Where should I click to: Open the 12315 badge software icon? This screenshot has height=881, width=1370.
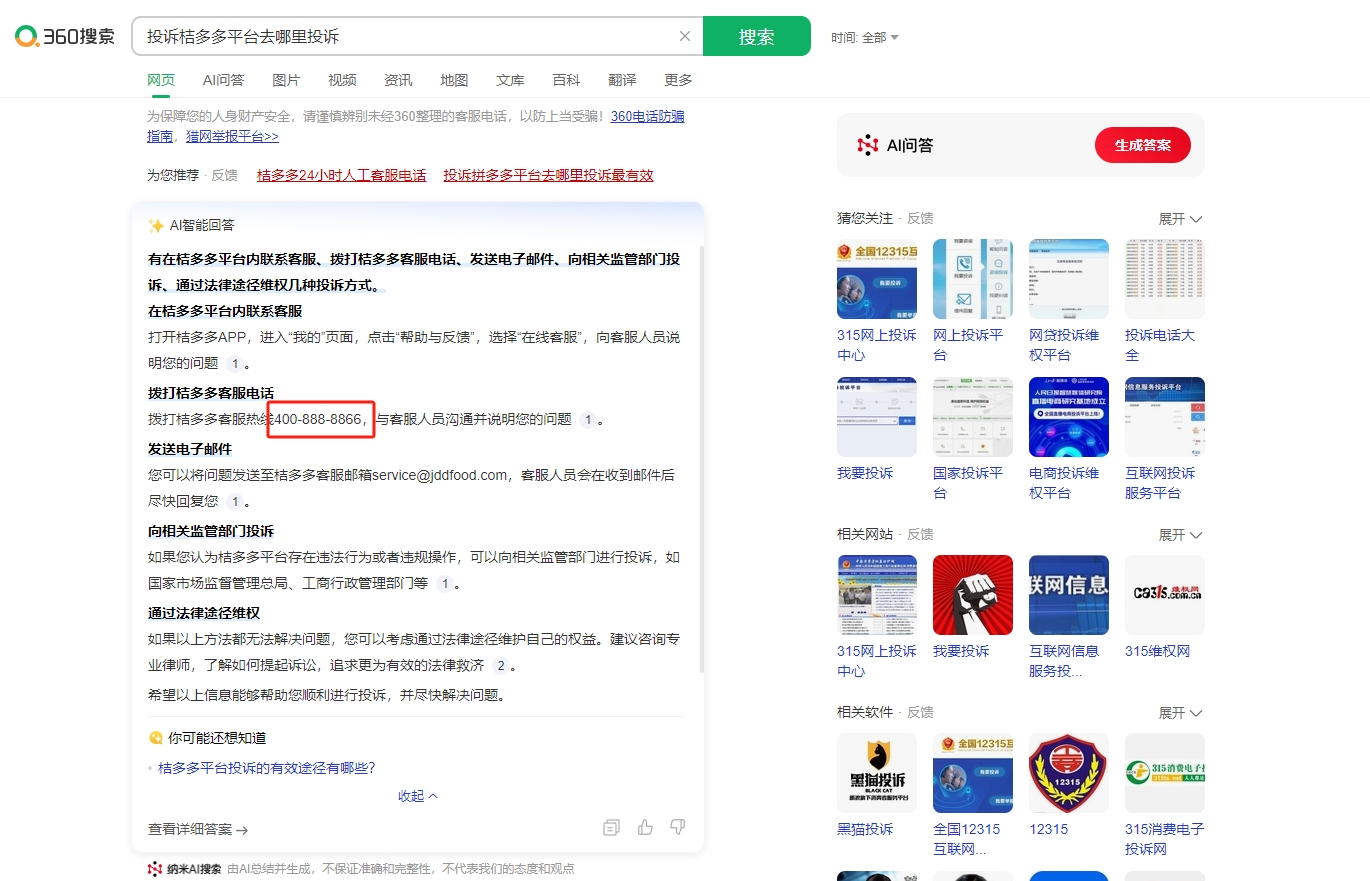[x=1068, y=773]
